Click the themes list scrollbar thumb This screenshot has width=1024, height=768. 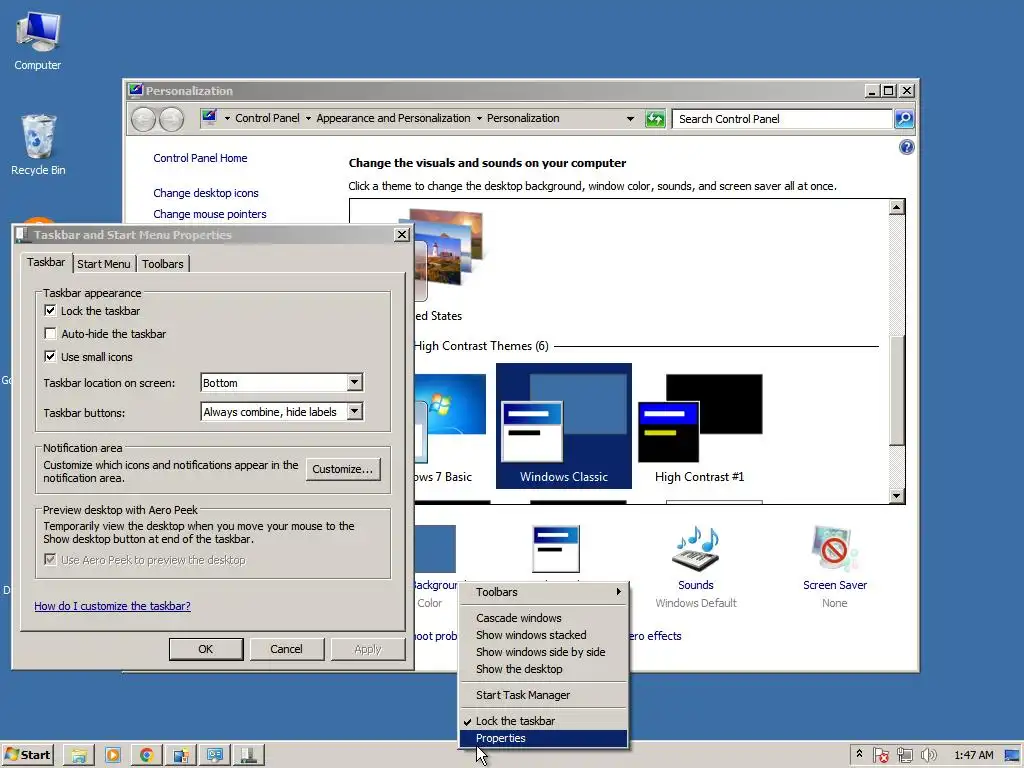(x=897, y=391)
